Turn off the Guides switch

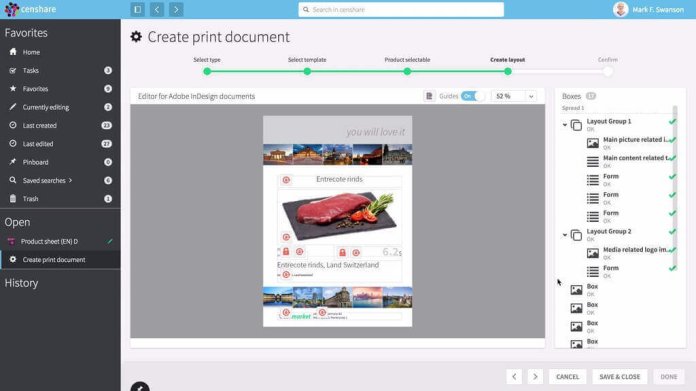coord(472,96)
